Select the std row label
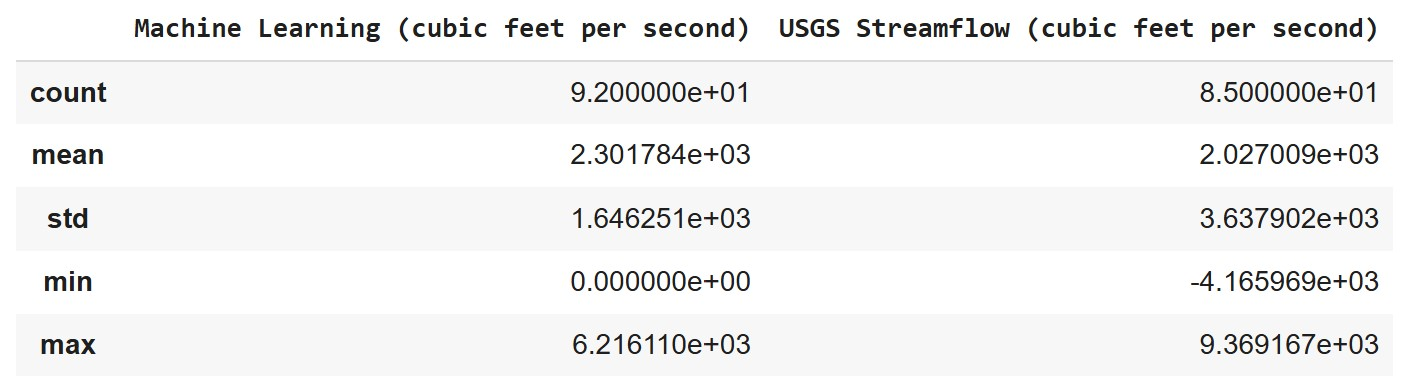The height and width of the screenshot is (386, 1404). coord(68,219)
